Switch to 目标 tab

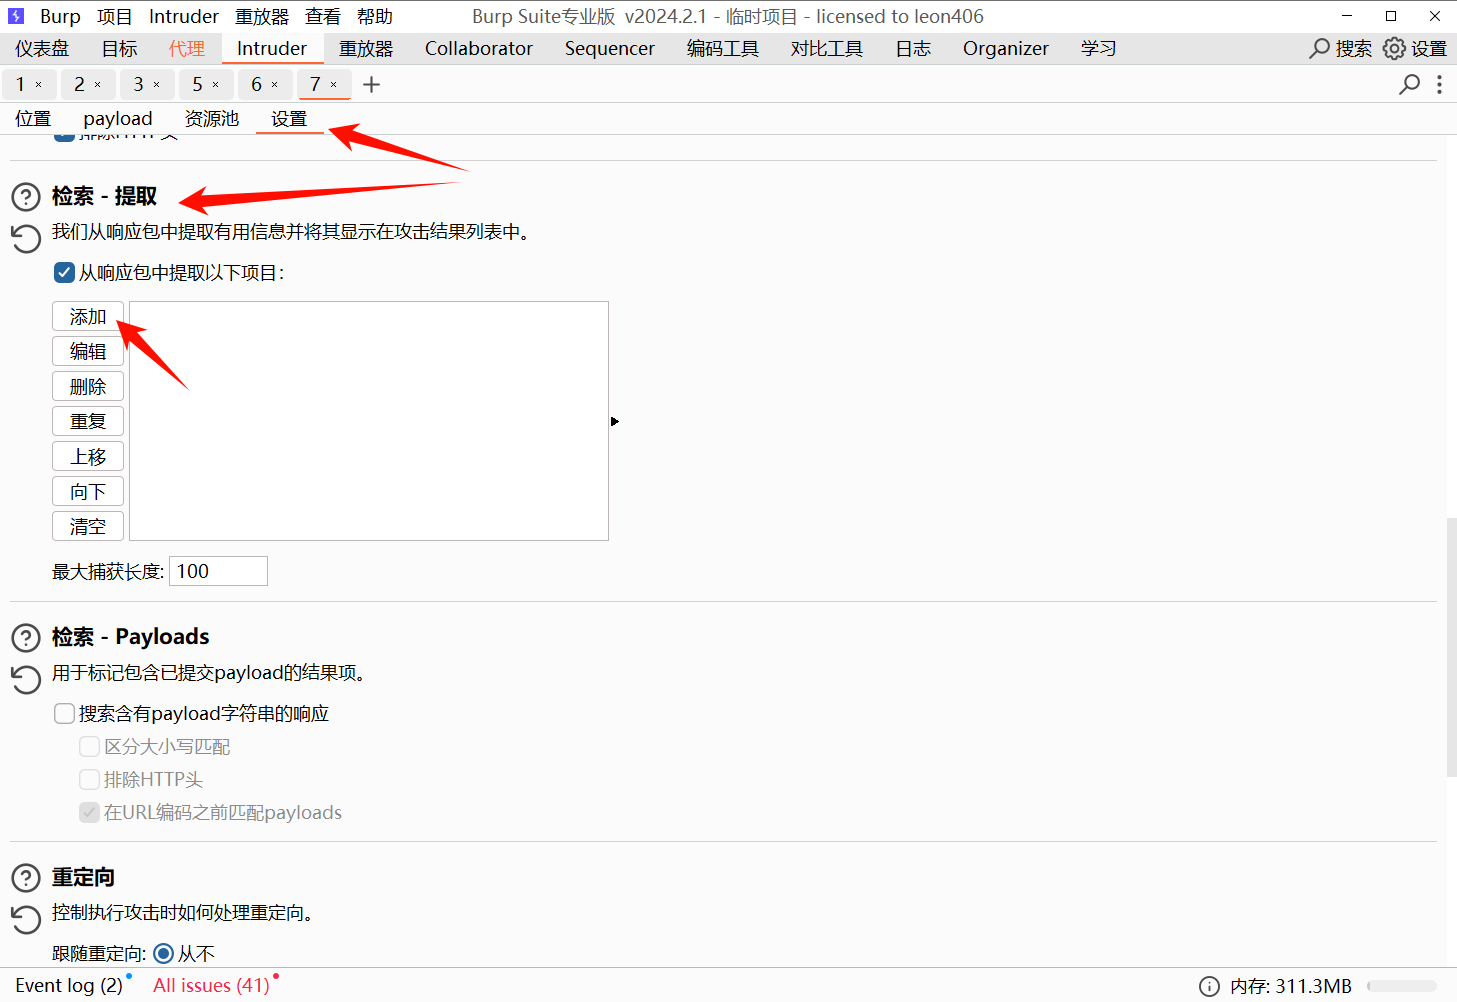(x=120, y=48)
